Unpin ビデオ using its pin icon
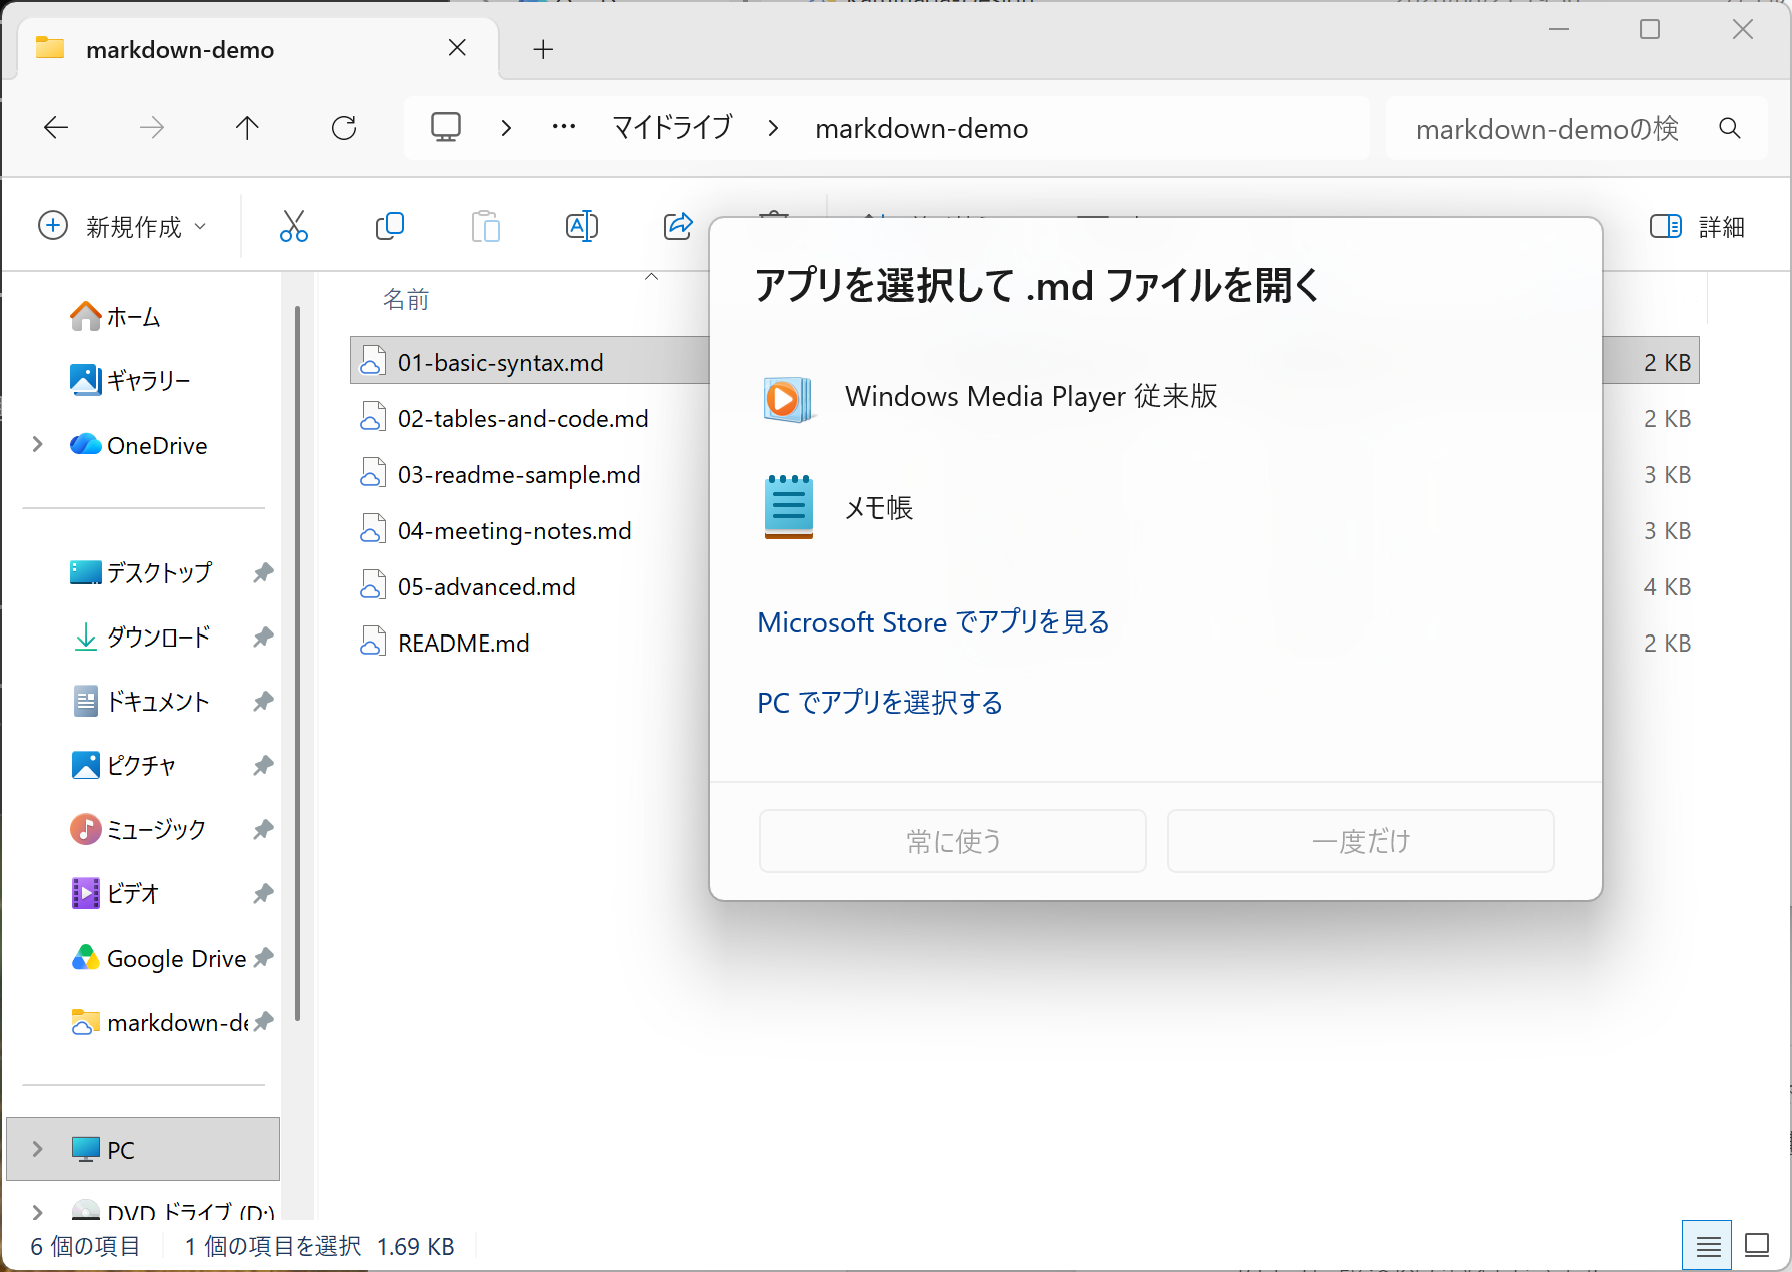Image resolution: width=1792 pixels, height=1272 pixels. pyautogui.click(x=263, y=894)
